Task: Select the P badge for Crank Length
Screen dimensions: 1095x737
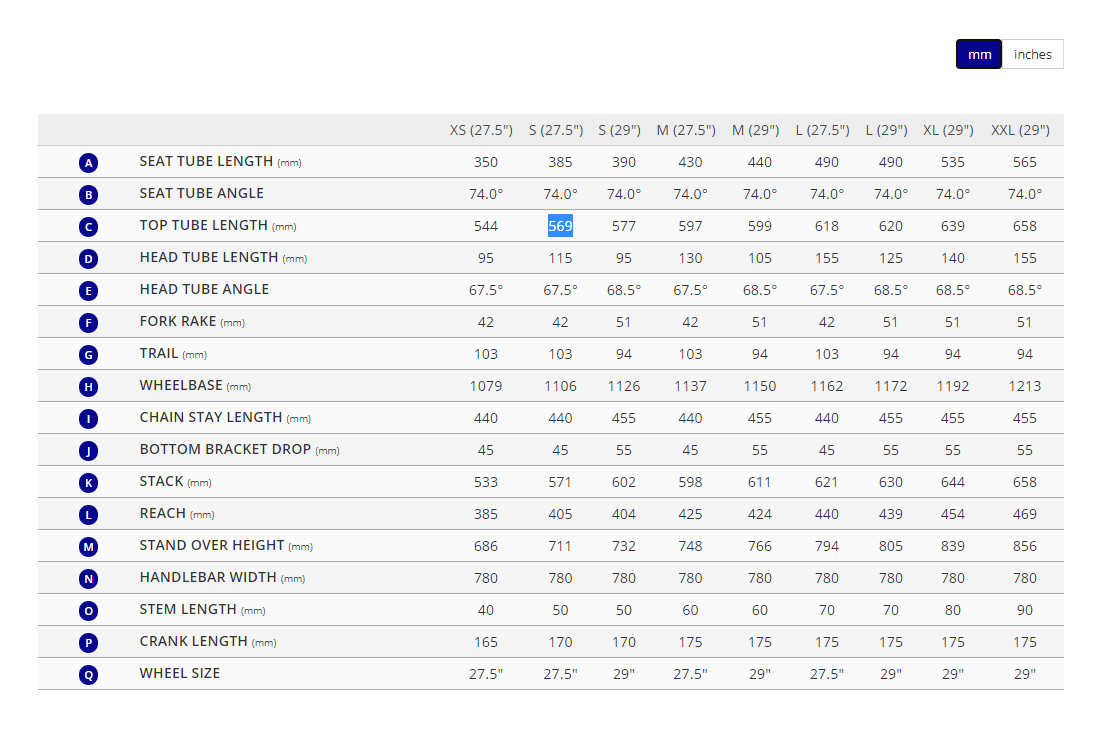Action: pyautogui.click(x=89, y=643)
